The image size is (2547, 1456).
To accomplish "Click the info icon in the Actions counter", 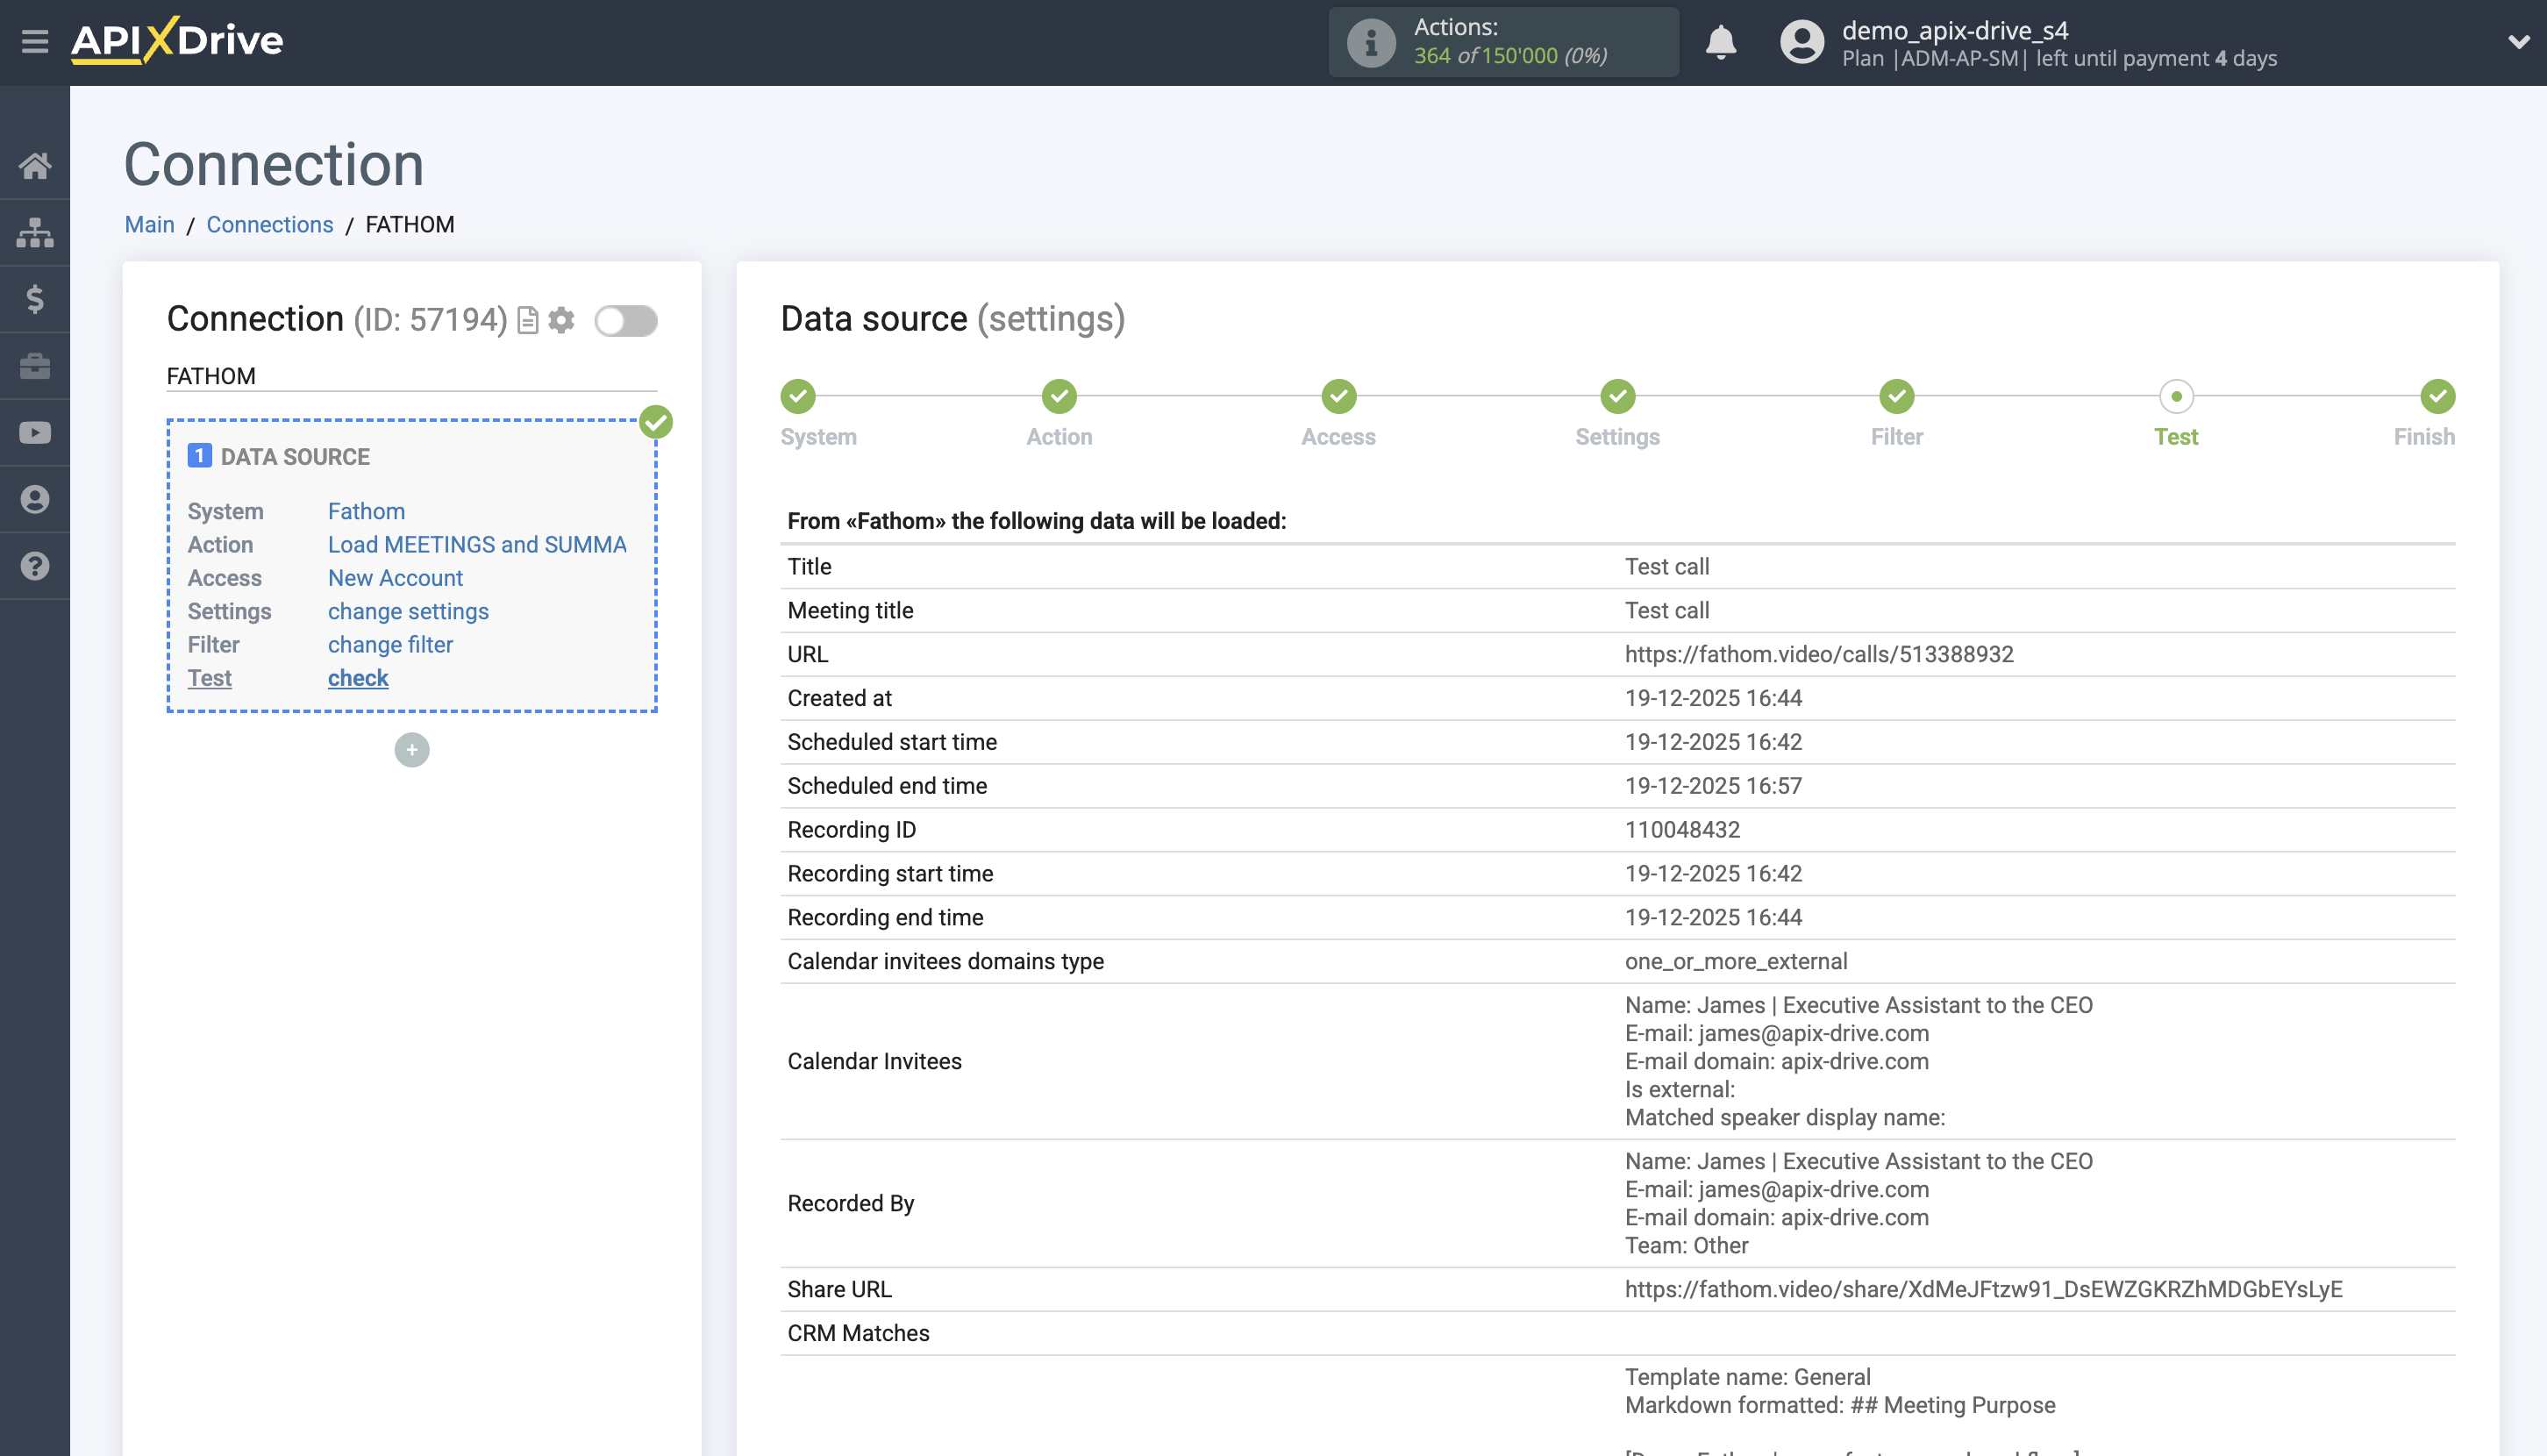I will click(x=1369, y=42).
